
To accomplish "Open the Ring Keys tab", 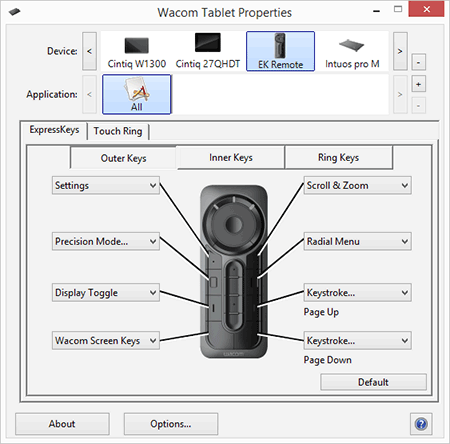I will tap(338, 157).
